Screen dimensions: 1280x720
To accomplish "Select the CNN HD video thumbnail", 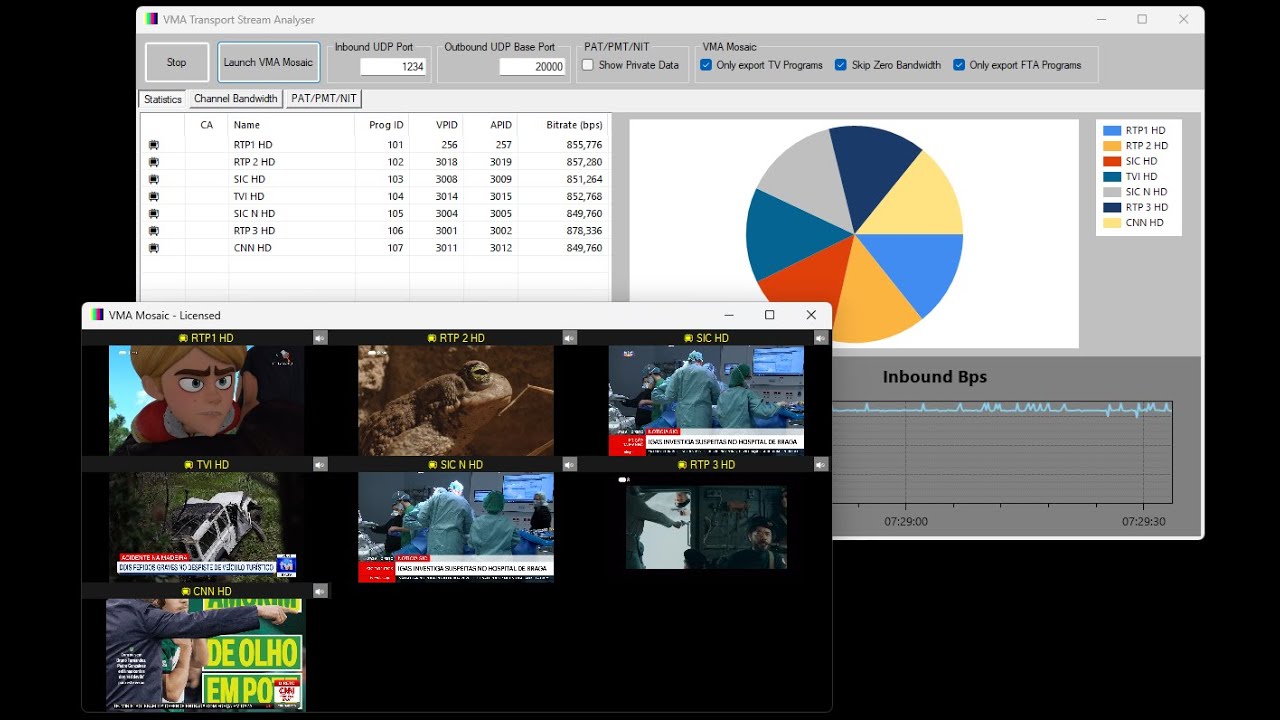I will coord(206,654).
